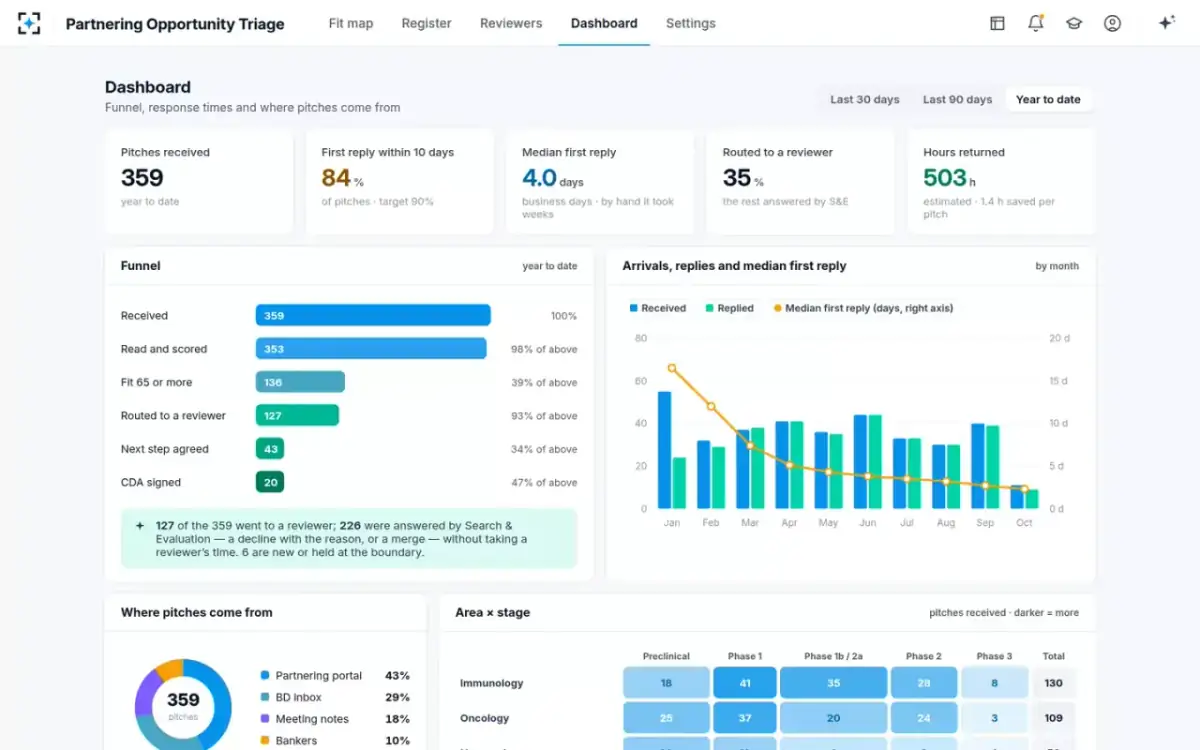Toggle Median first reply legend series
This screenshot has height=750, width=1200.
863,308
